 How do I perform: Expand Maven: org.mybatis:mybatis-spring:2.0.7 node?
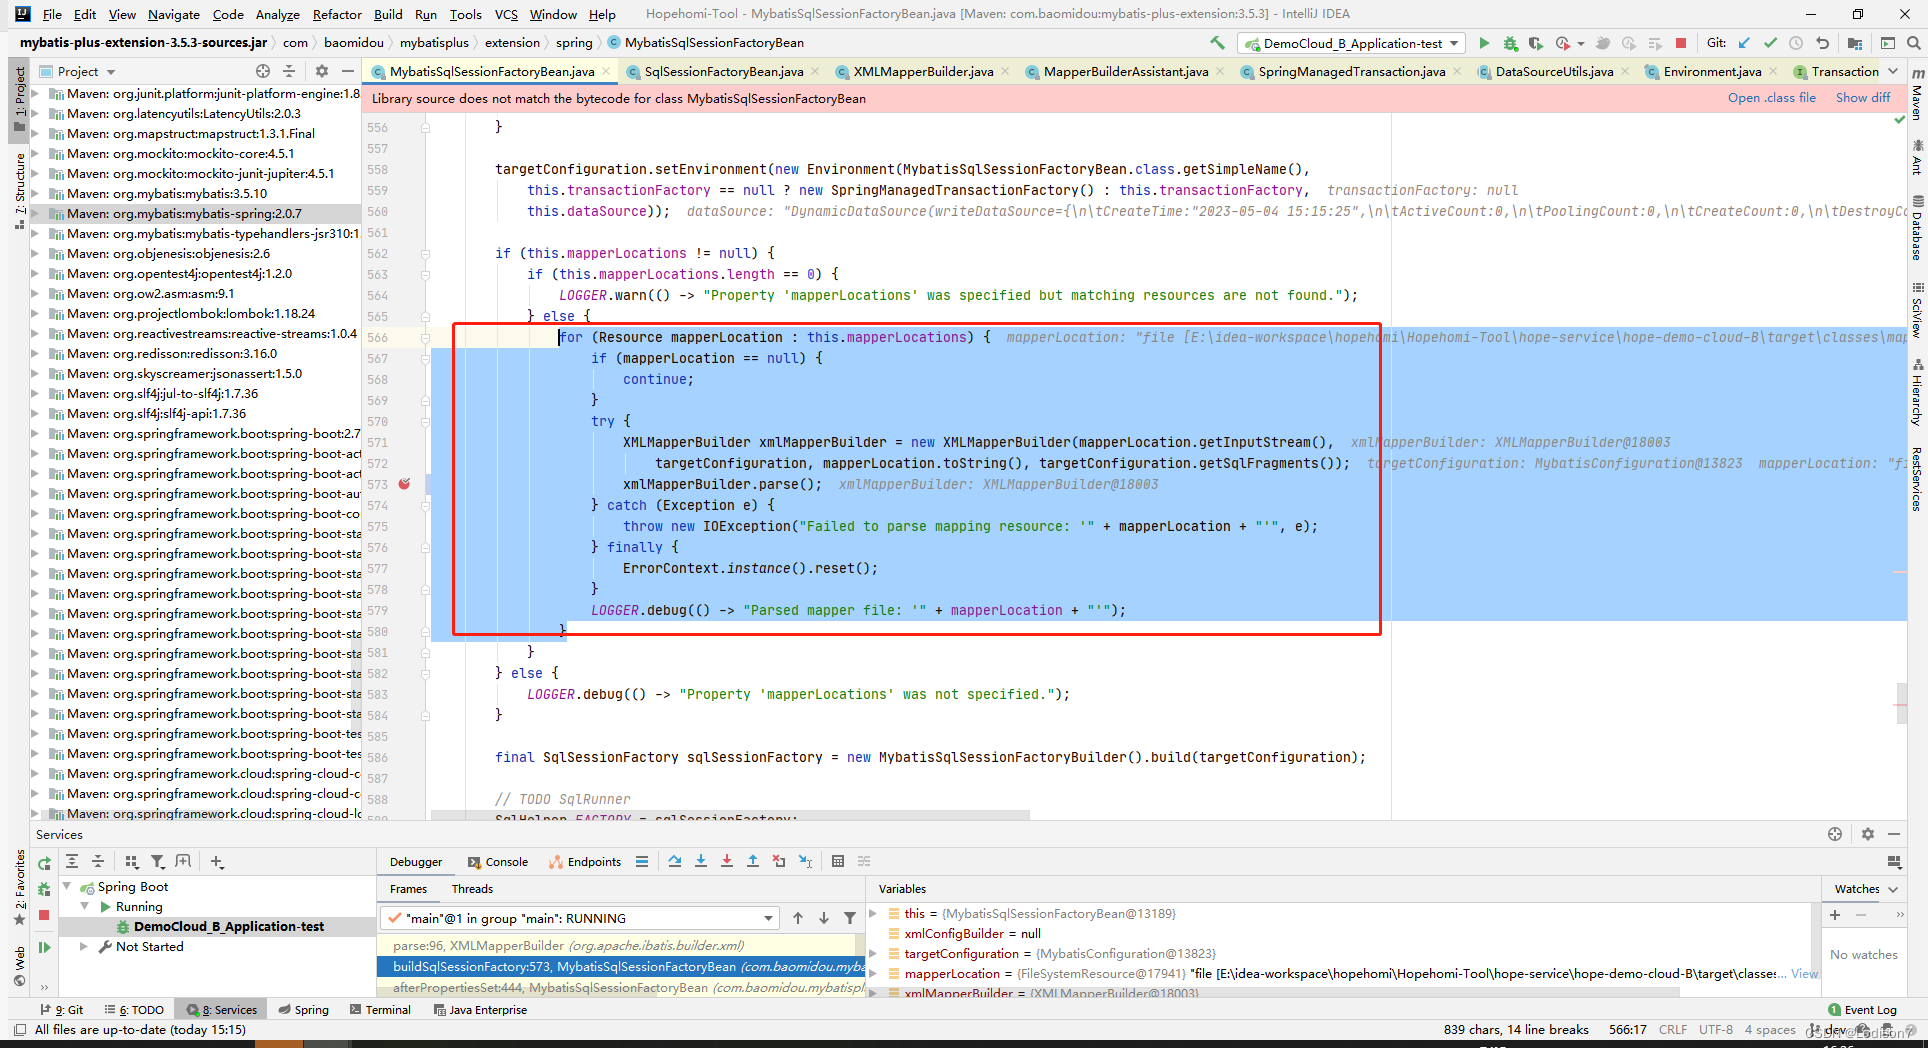pos(37,213)
